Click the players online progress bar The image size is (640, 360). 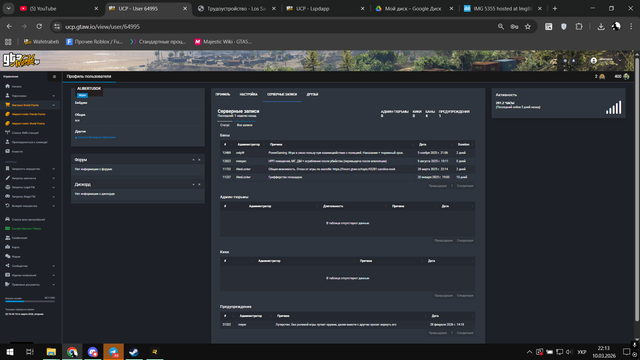click(x=30, y=301)
